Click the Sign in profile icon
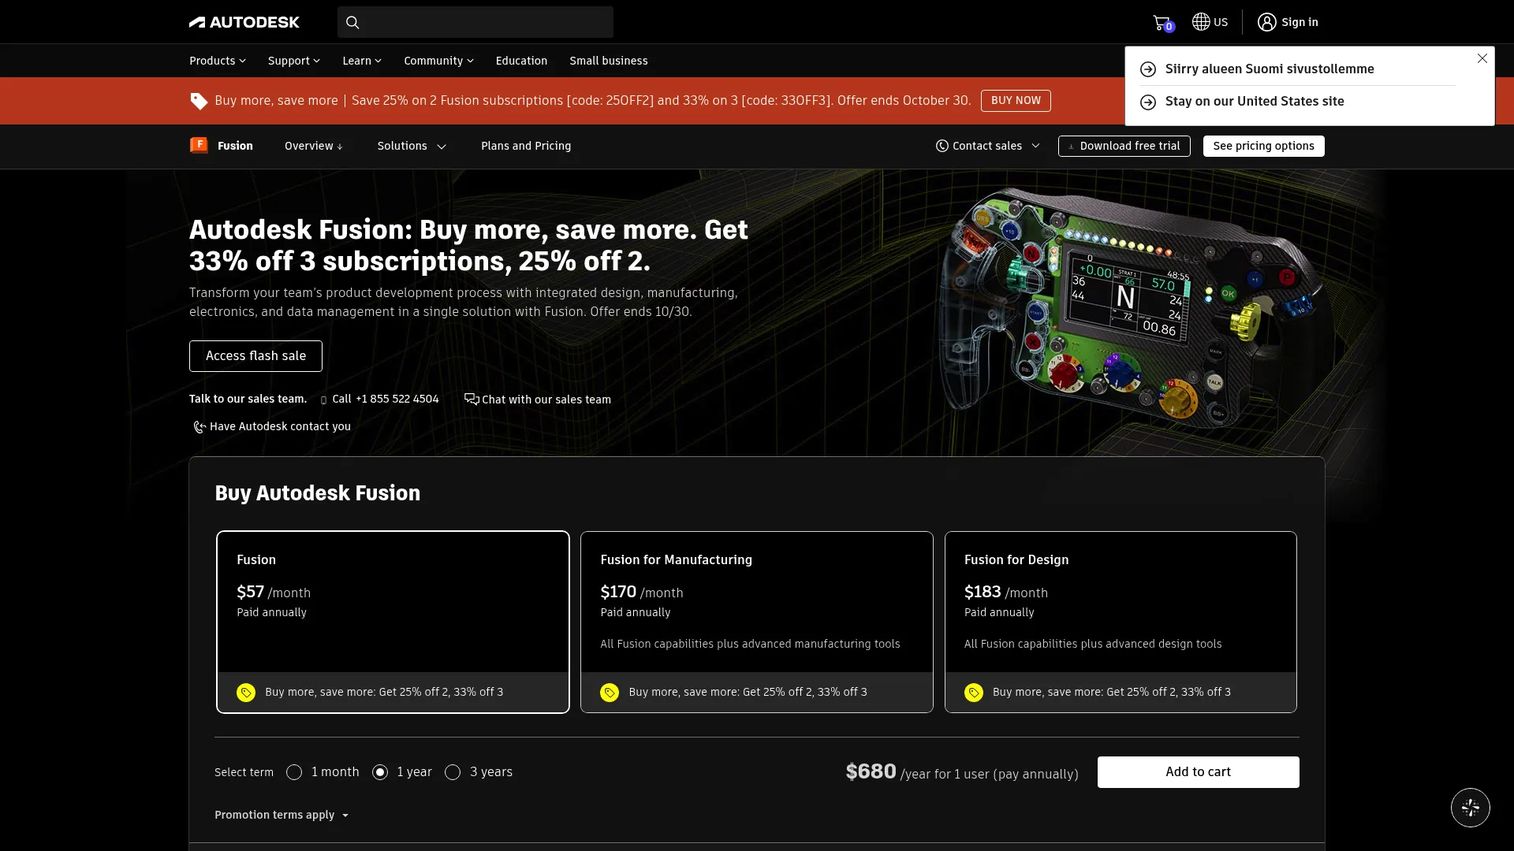The image size is (1514, 851). (x=1267, y=22)
